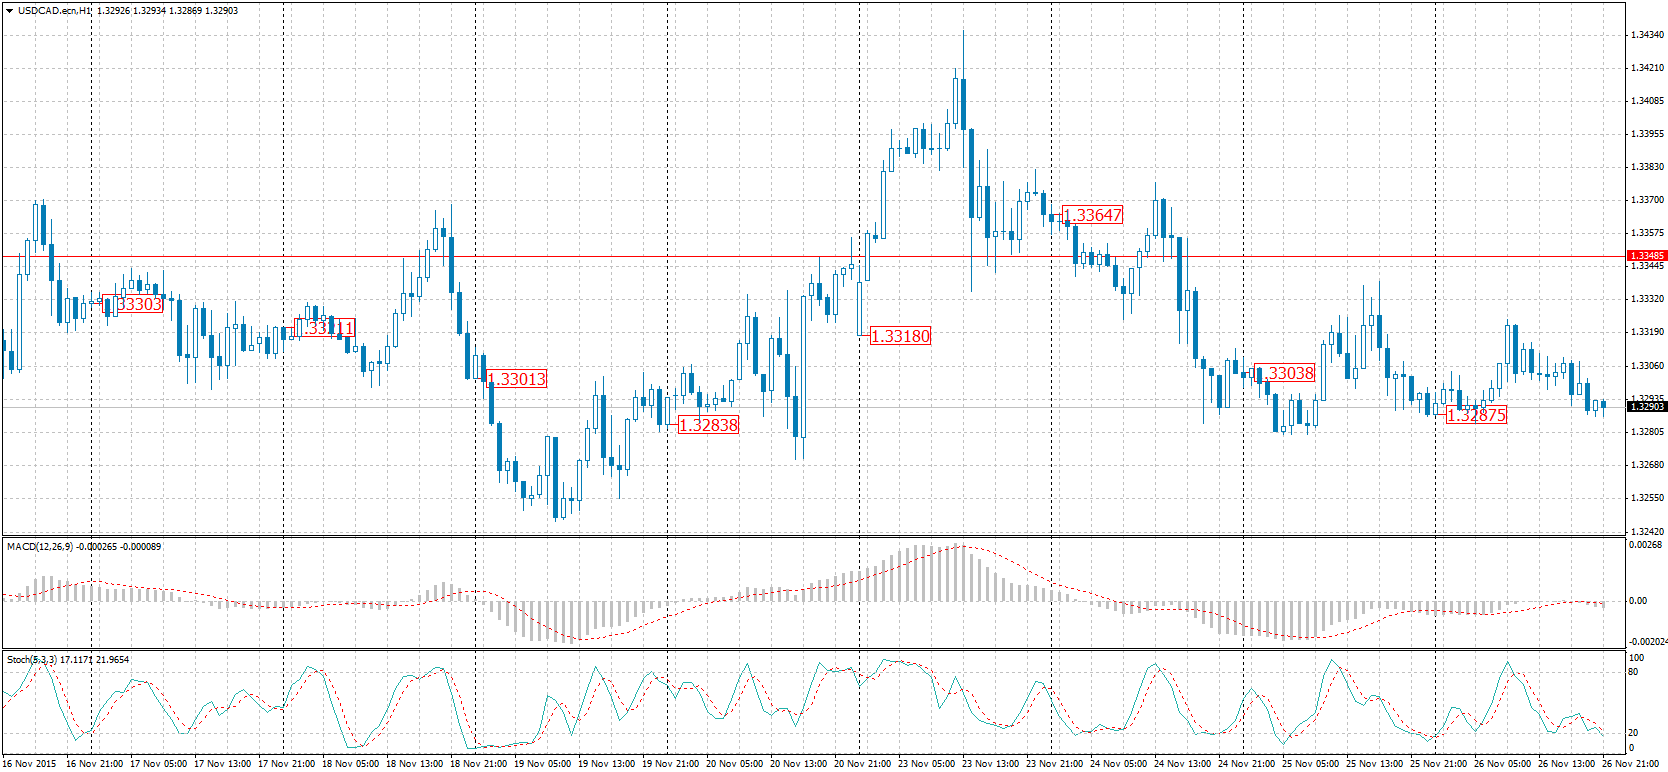Viewport: 1668px width, 772px height.
Task: Select the red 1.33647 price label
Action: (1093, 215)
